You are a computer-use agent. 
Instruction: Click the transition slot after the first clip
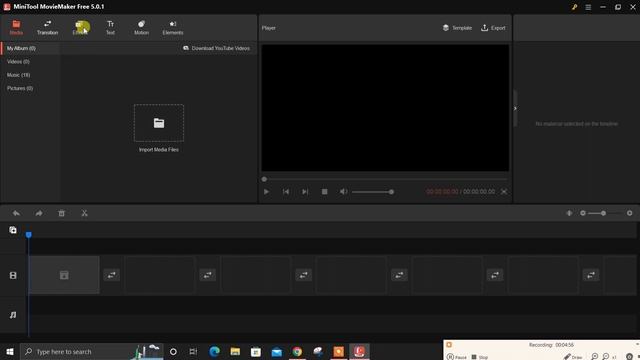click(111, 275)
